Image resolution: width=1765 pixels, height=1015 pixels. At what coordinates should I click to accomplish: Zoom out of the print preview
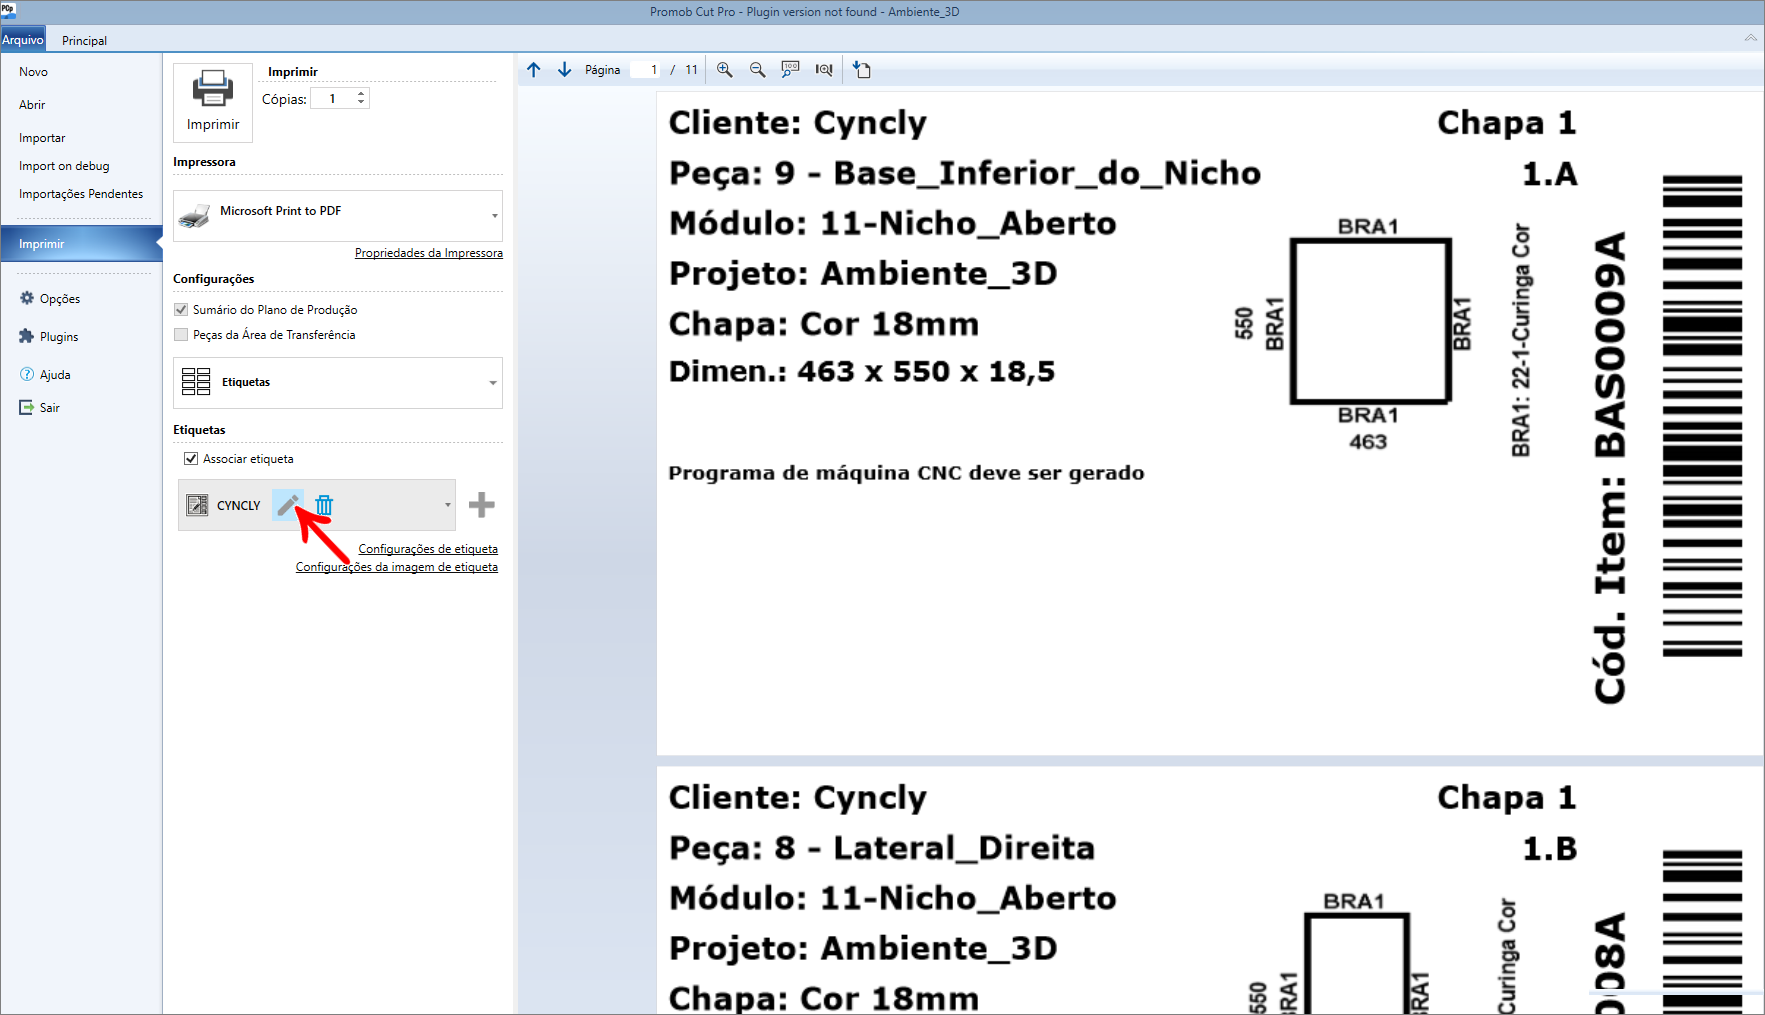[758, 70]
